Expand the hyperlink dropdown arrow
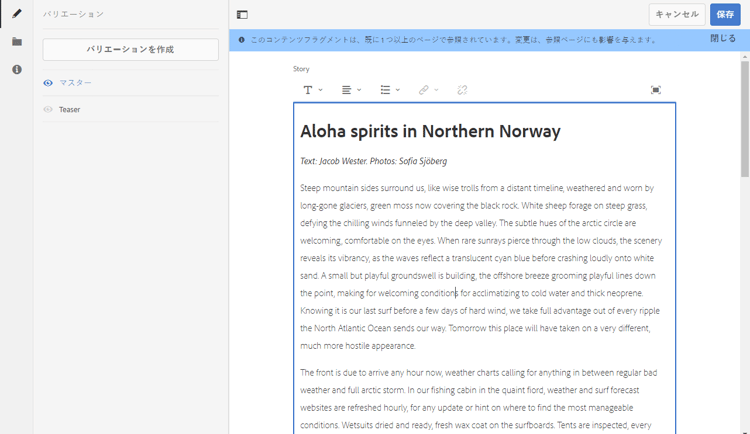Screen dimensions: 750x434 tap(436, 90)
